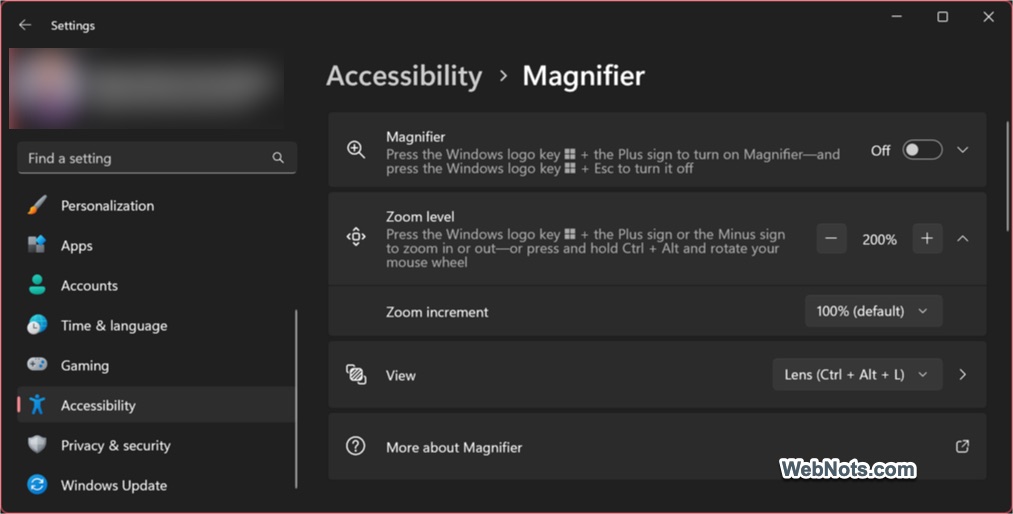The width and height of the screenshot is (1013, 514).
Task: Click the Zoom level move-arrows icon
Action: (x=356, y=236)
